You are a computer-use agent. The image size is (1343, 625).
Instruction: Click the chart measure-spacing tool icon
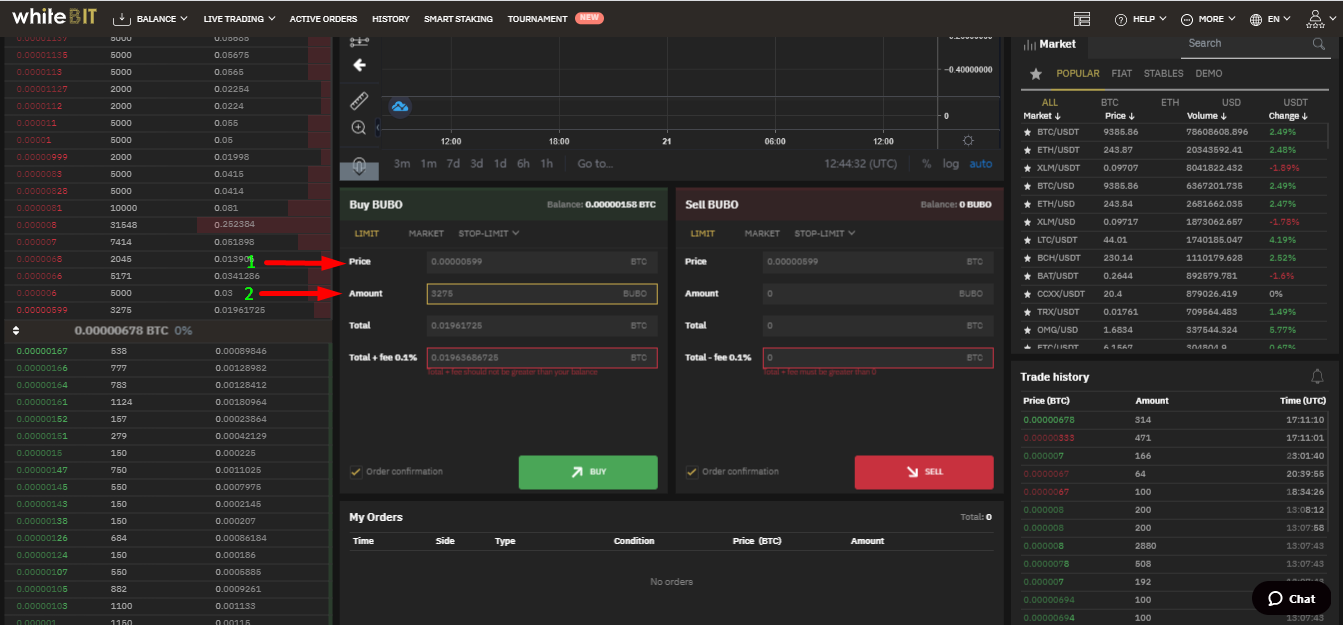pos(360,41)
